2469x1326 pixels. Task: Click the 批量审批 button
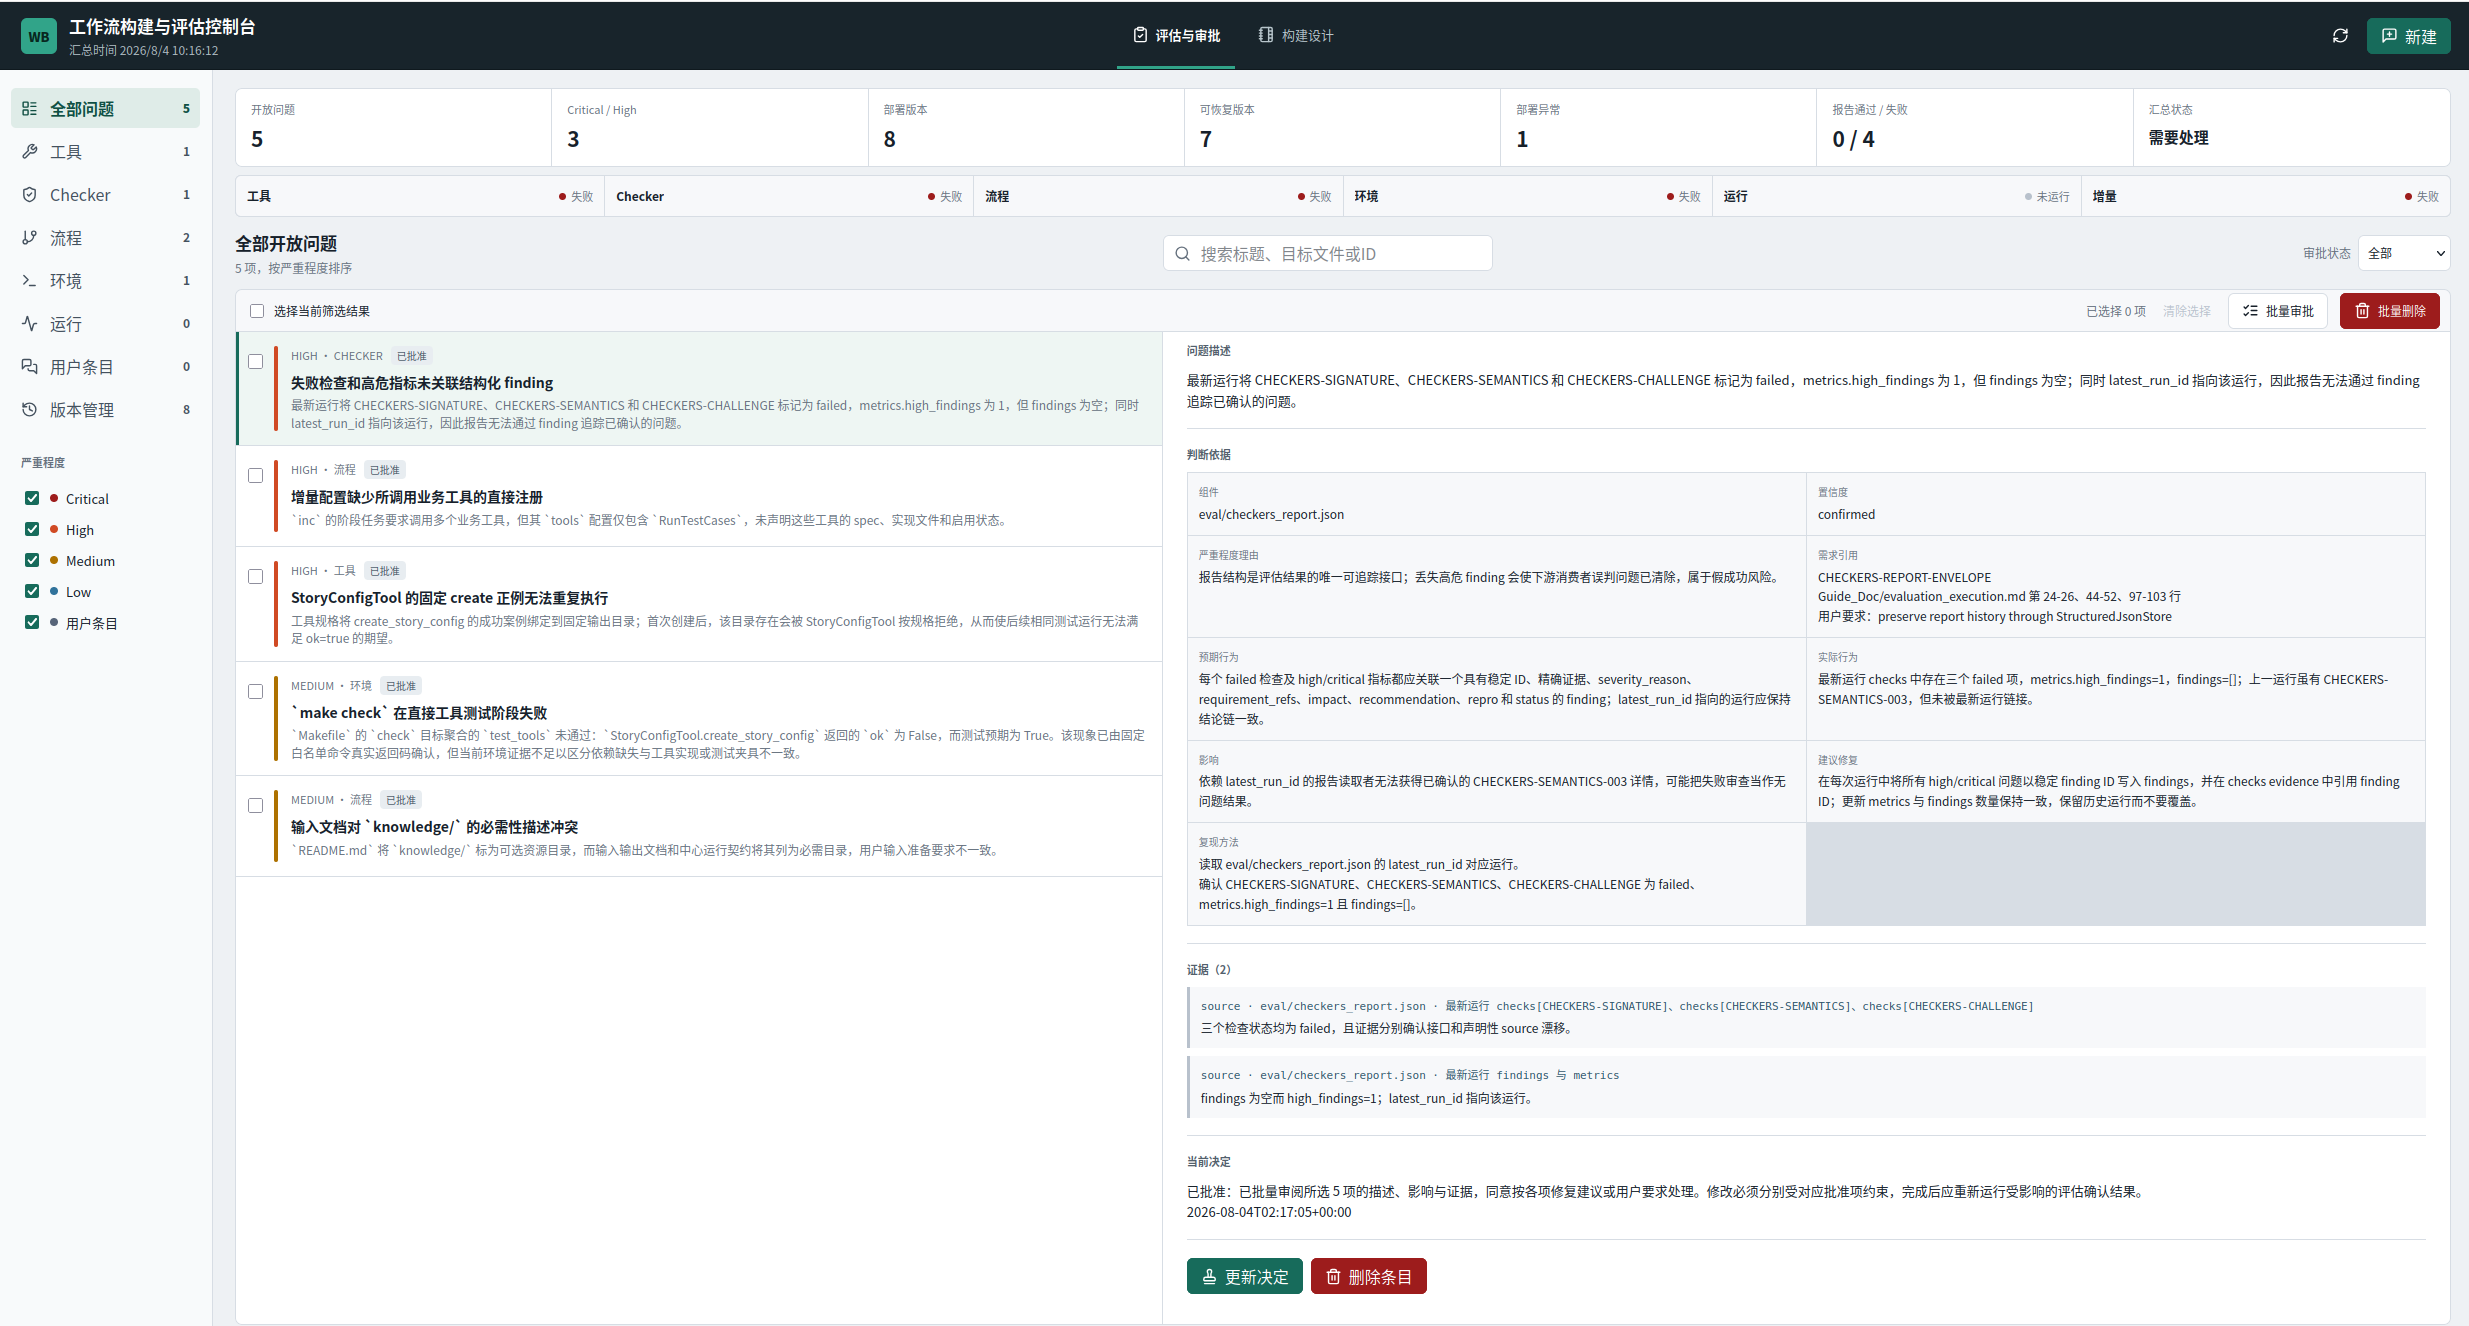pos(2278,311)
